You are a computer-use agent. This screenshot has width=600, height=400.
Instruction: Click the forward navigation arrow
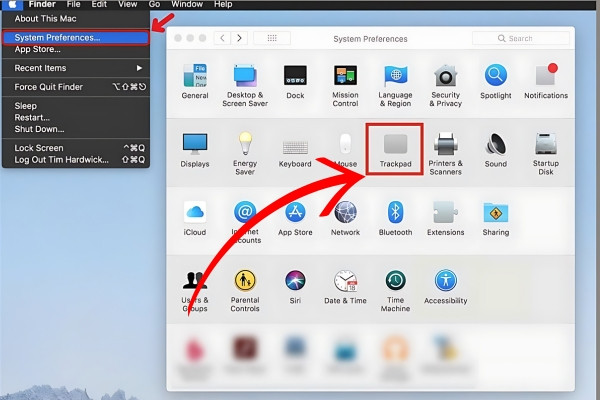[239, 38]
